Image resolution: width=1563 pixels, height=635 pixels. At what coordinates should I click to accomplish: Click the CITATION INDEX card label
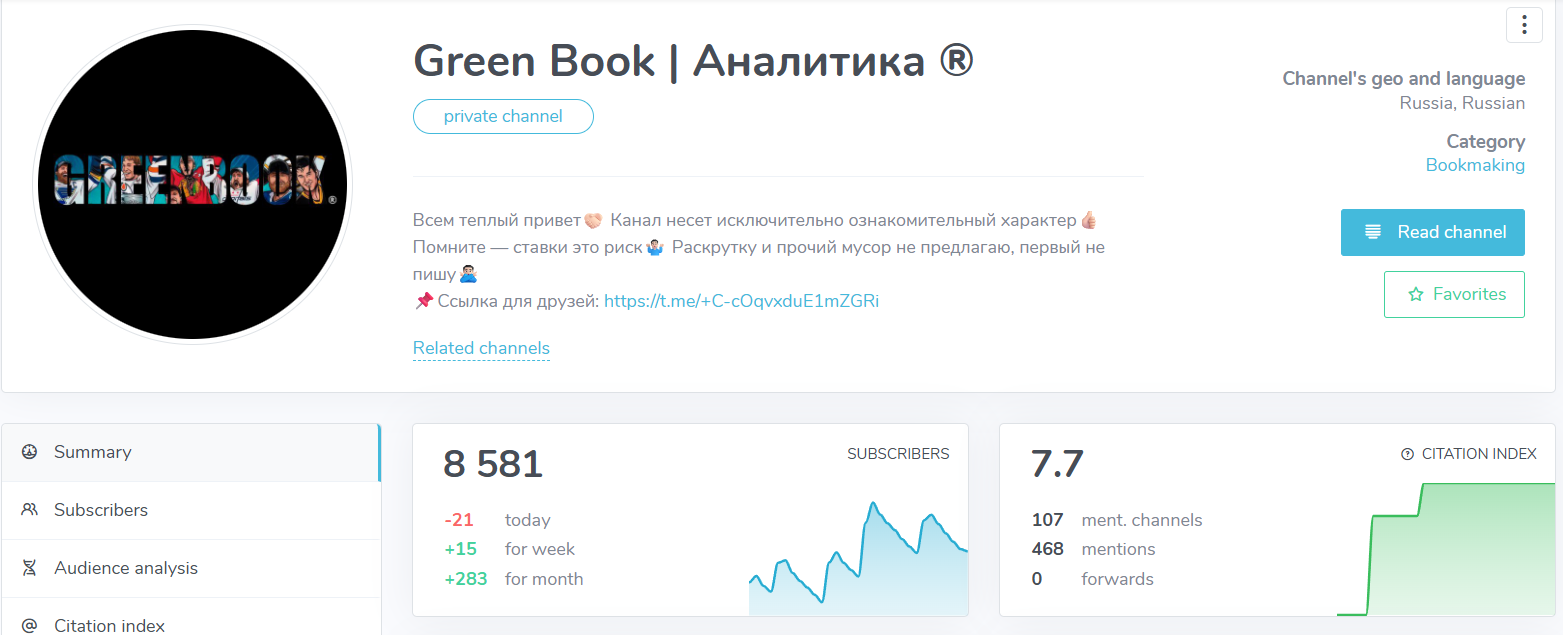pos(1479,454)
